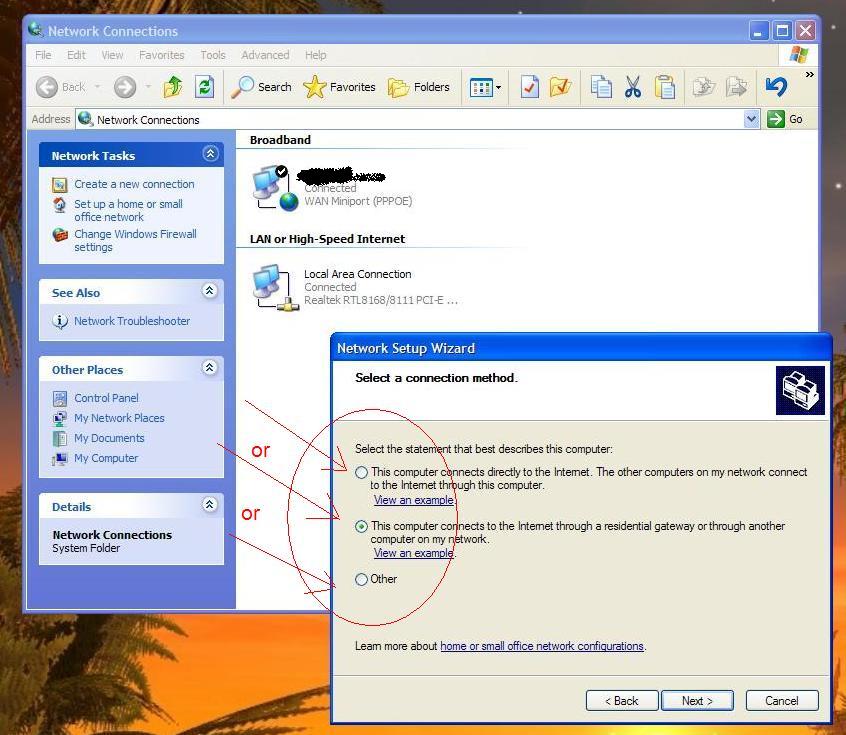
Task: Open the Search toolbar button
Action: (261, 87)
